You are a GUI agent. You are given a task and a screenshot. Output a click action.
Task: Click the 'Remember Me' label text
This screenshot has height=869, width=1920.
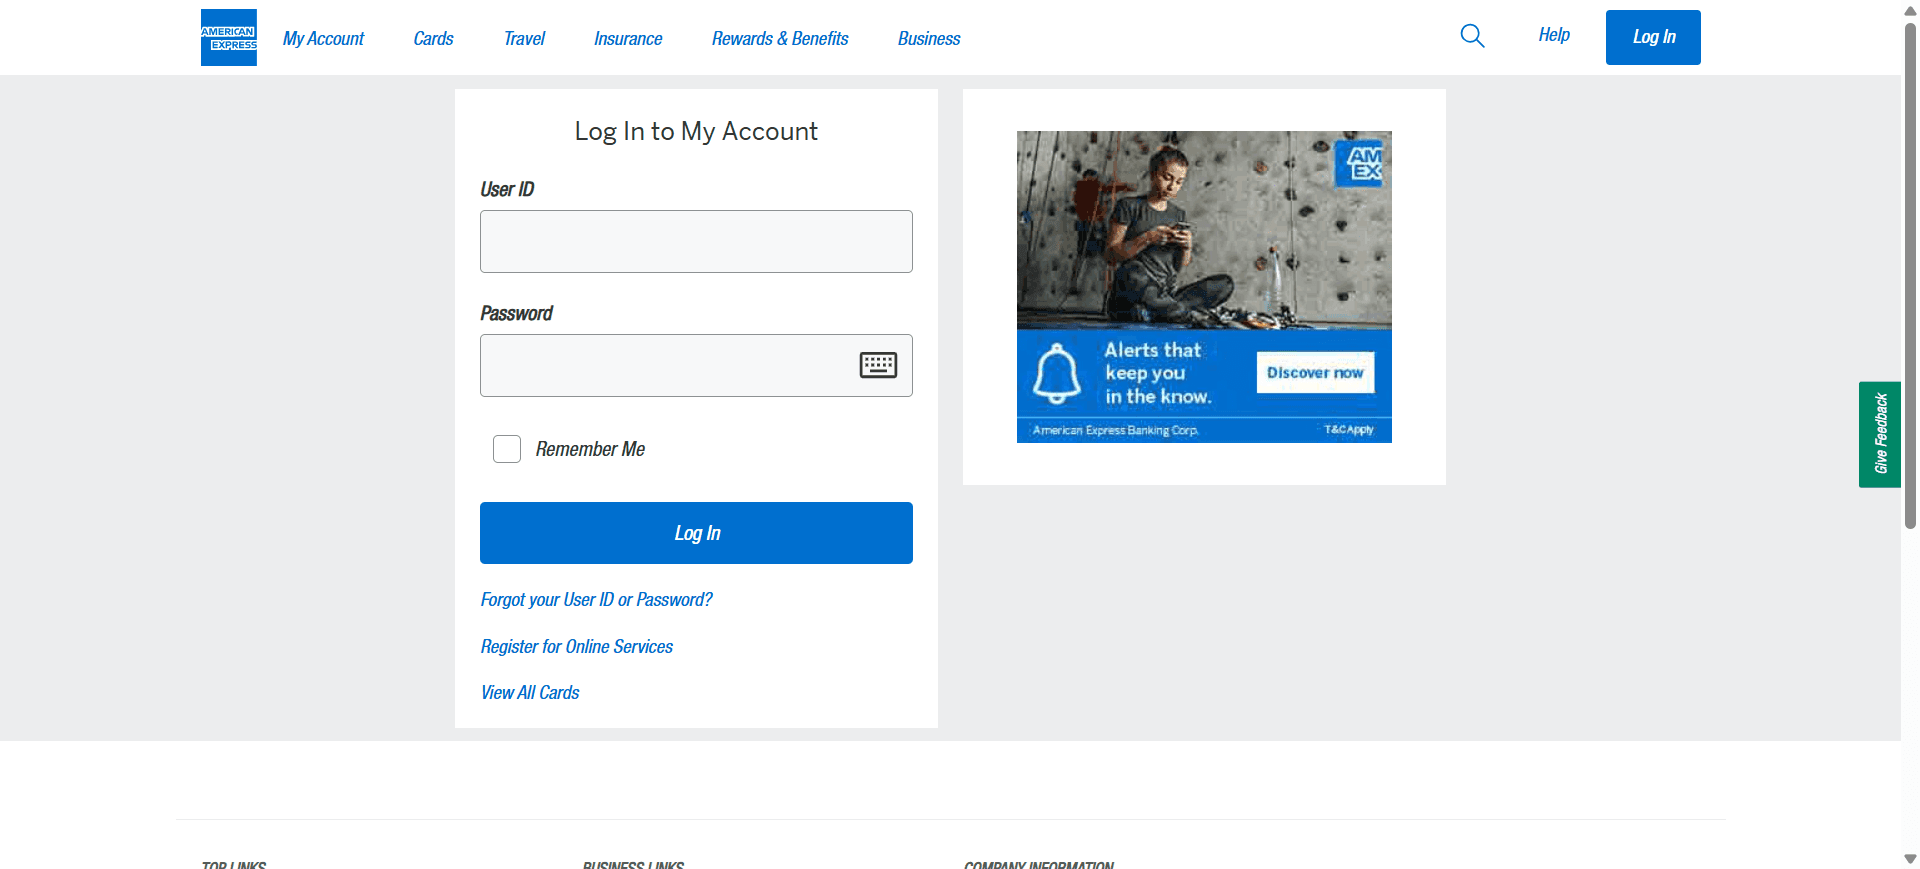coord(590,449)
